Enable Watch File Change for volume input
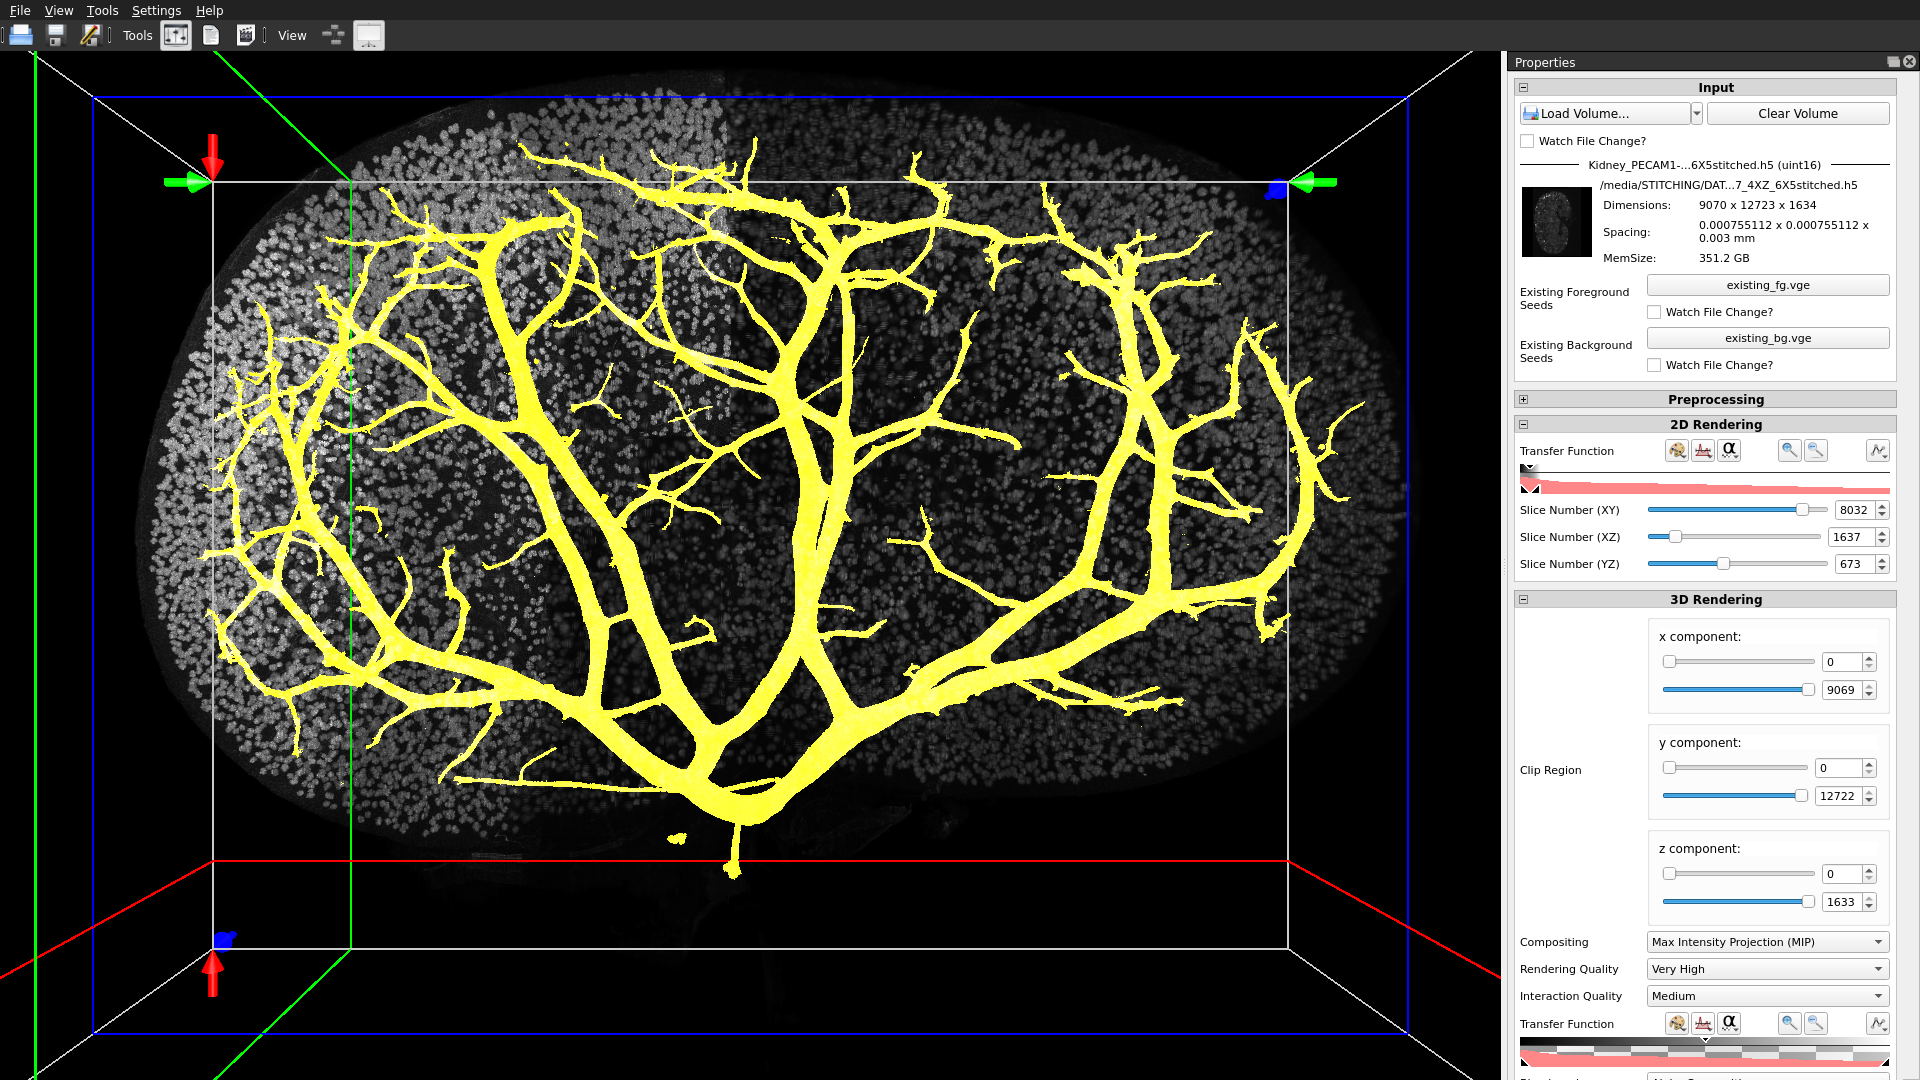 (1527, 141)
